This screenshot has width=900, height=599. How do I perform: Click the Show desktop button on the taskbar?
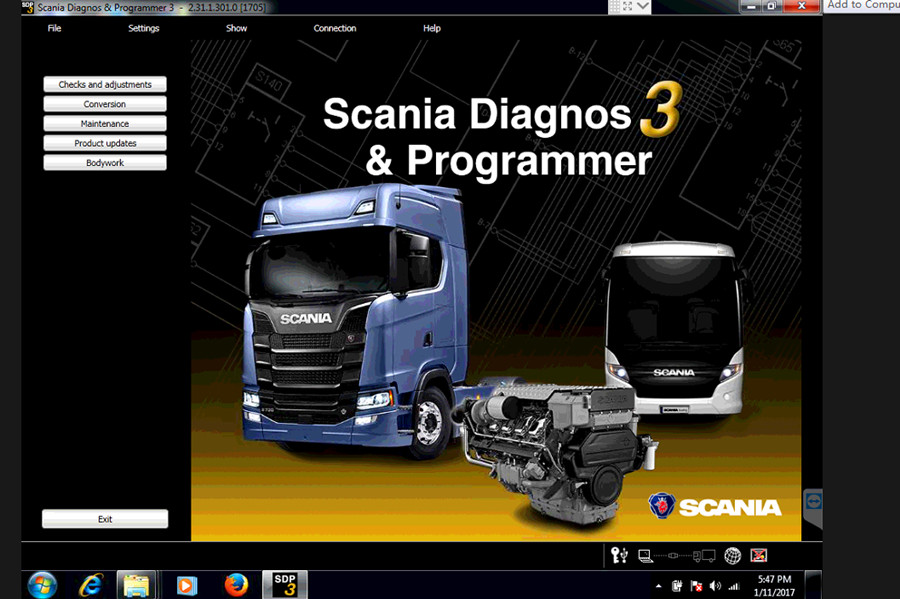pyautogui.click(x=813, y=585)
